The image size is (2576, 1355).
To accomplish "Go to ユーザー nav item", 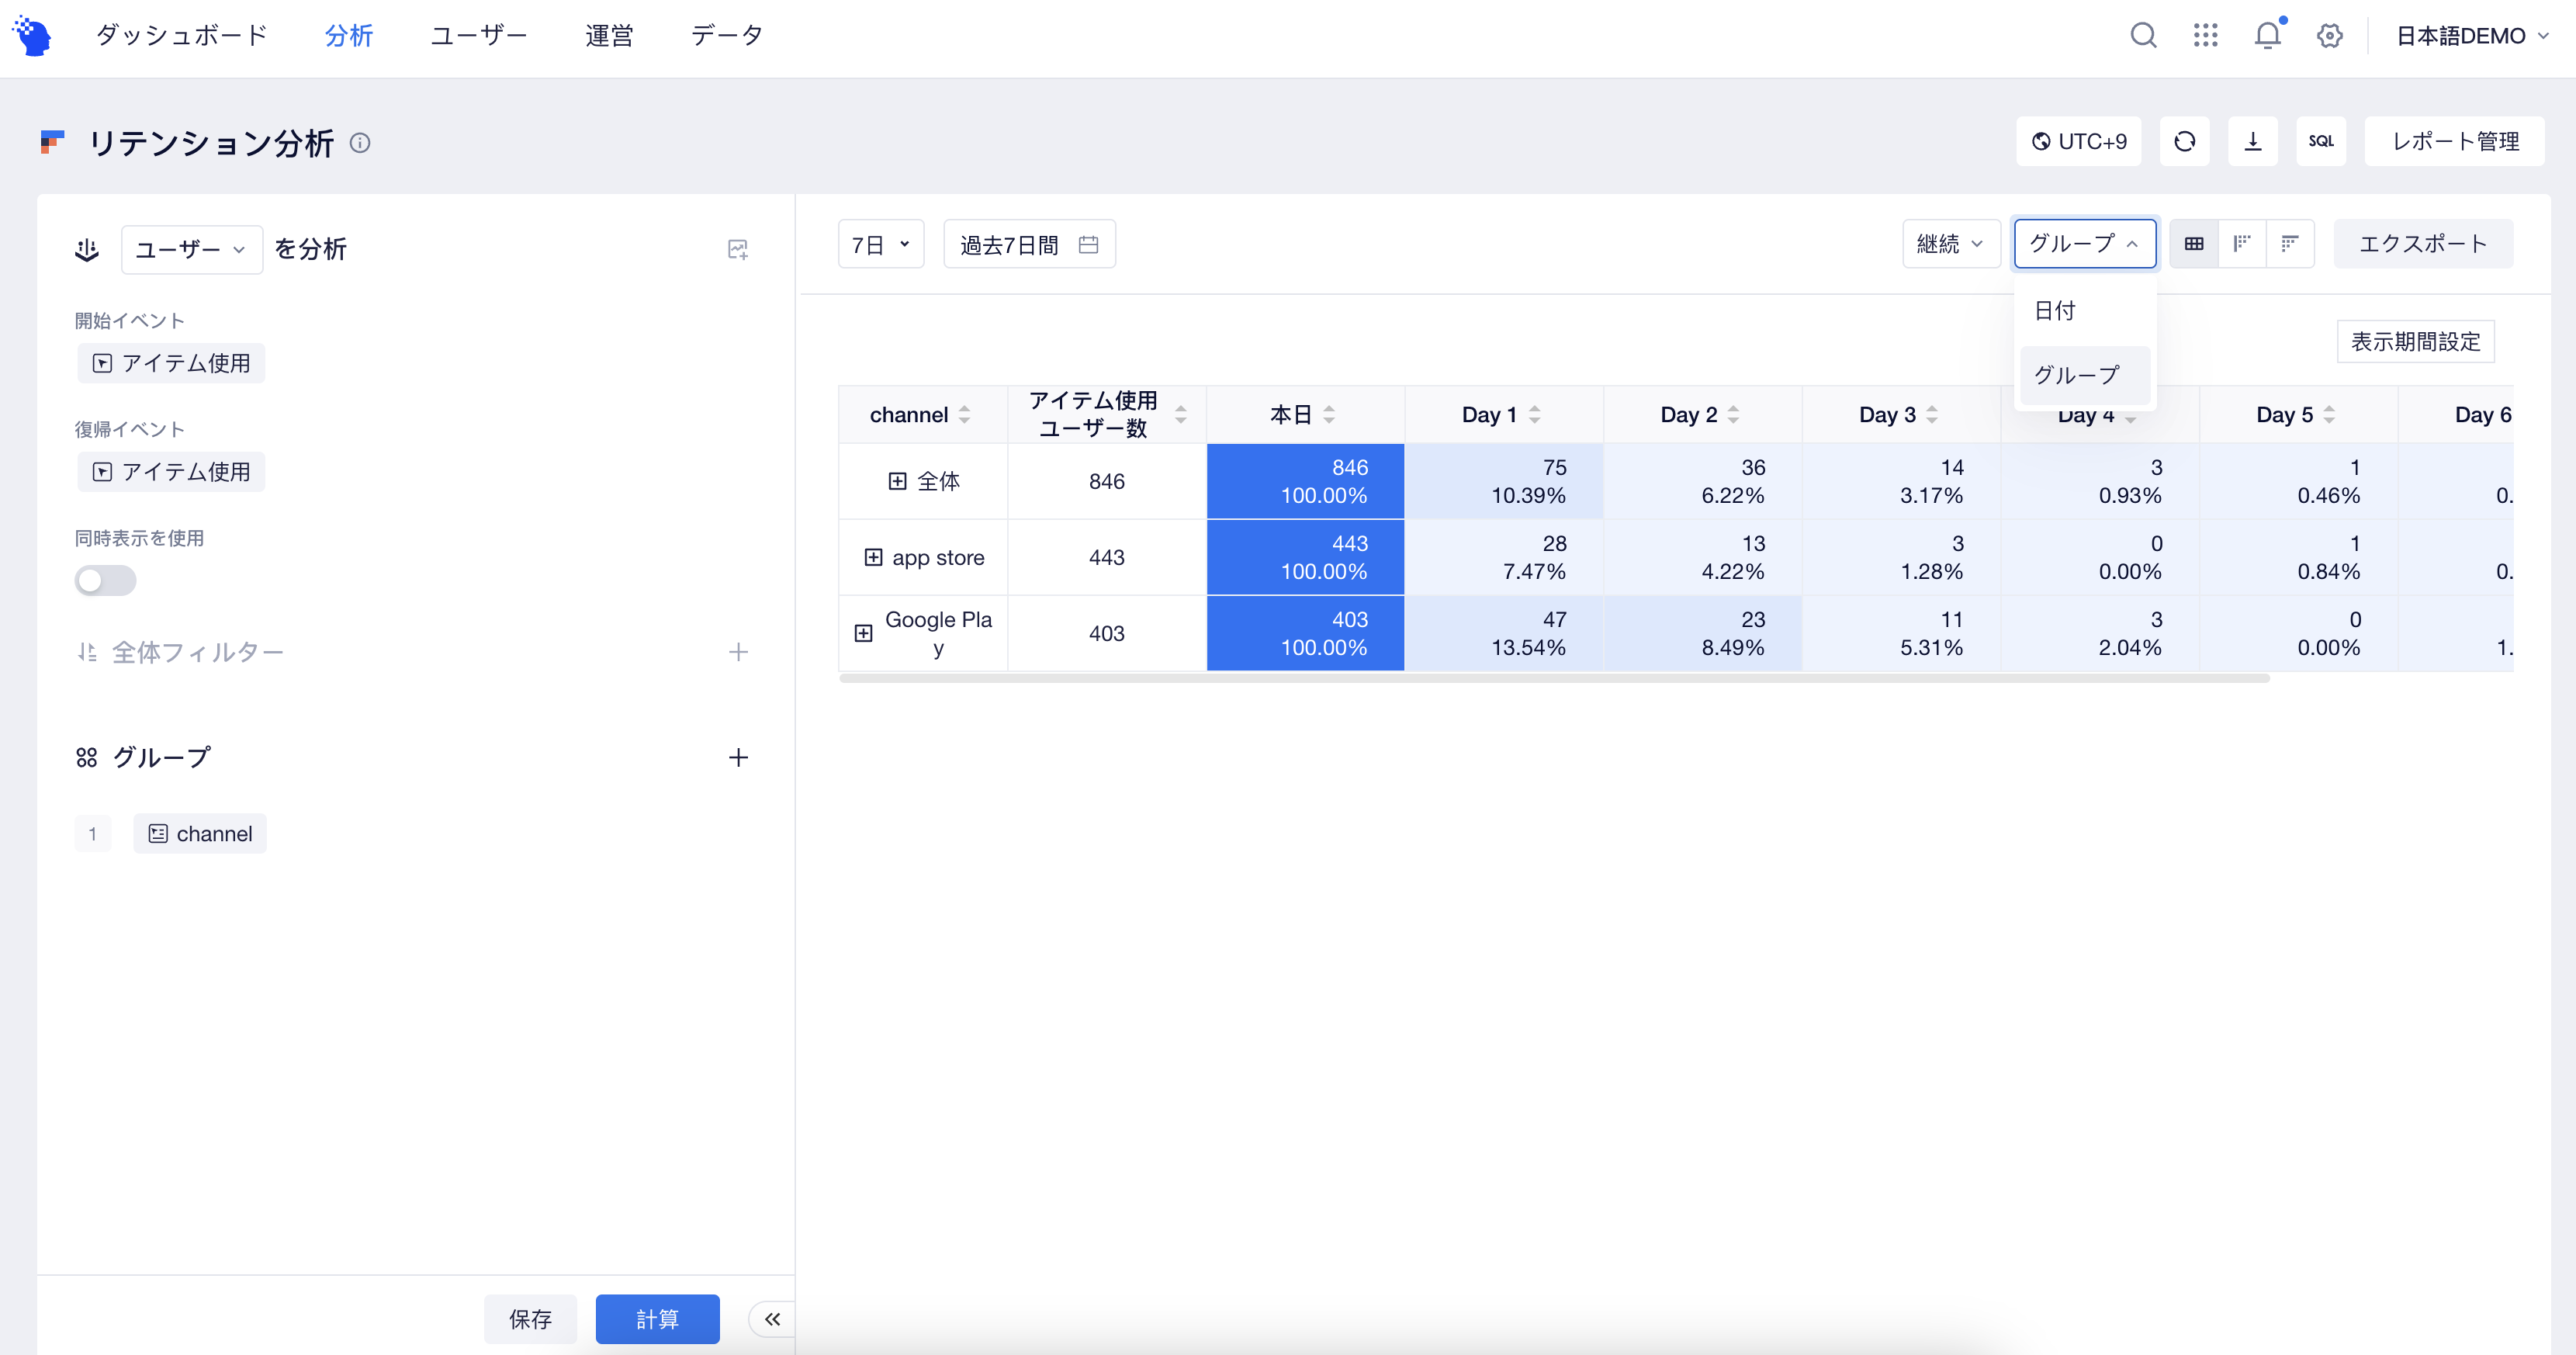I will point(479,36).
